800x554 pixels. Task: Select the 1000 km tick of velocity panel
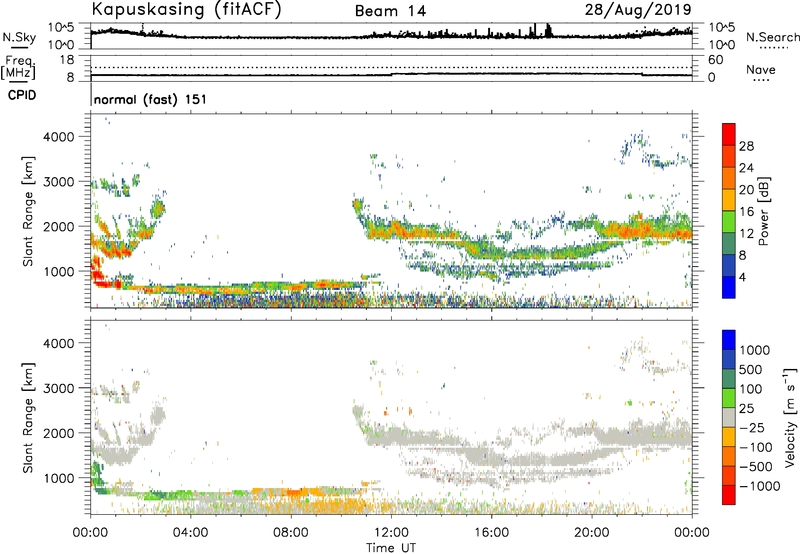point(59,478)
